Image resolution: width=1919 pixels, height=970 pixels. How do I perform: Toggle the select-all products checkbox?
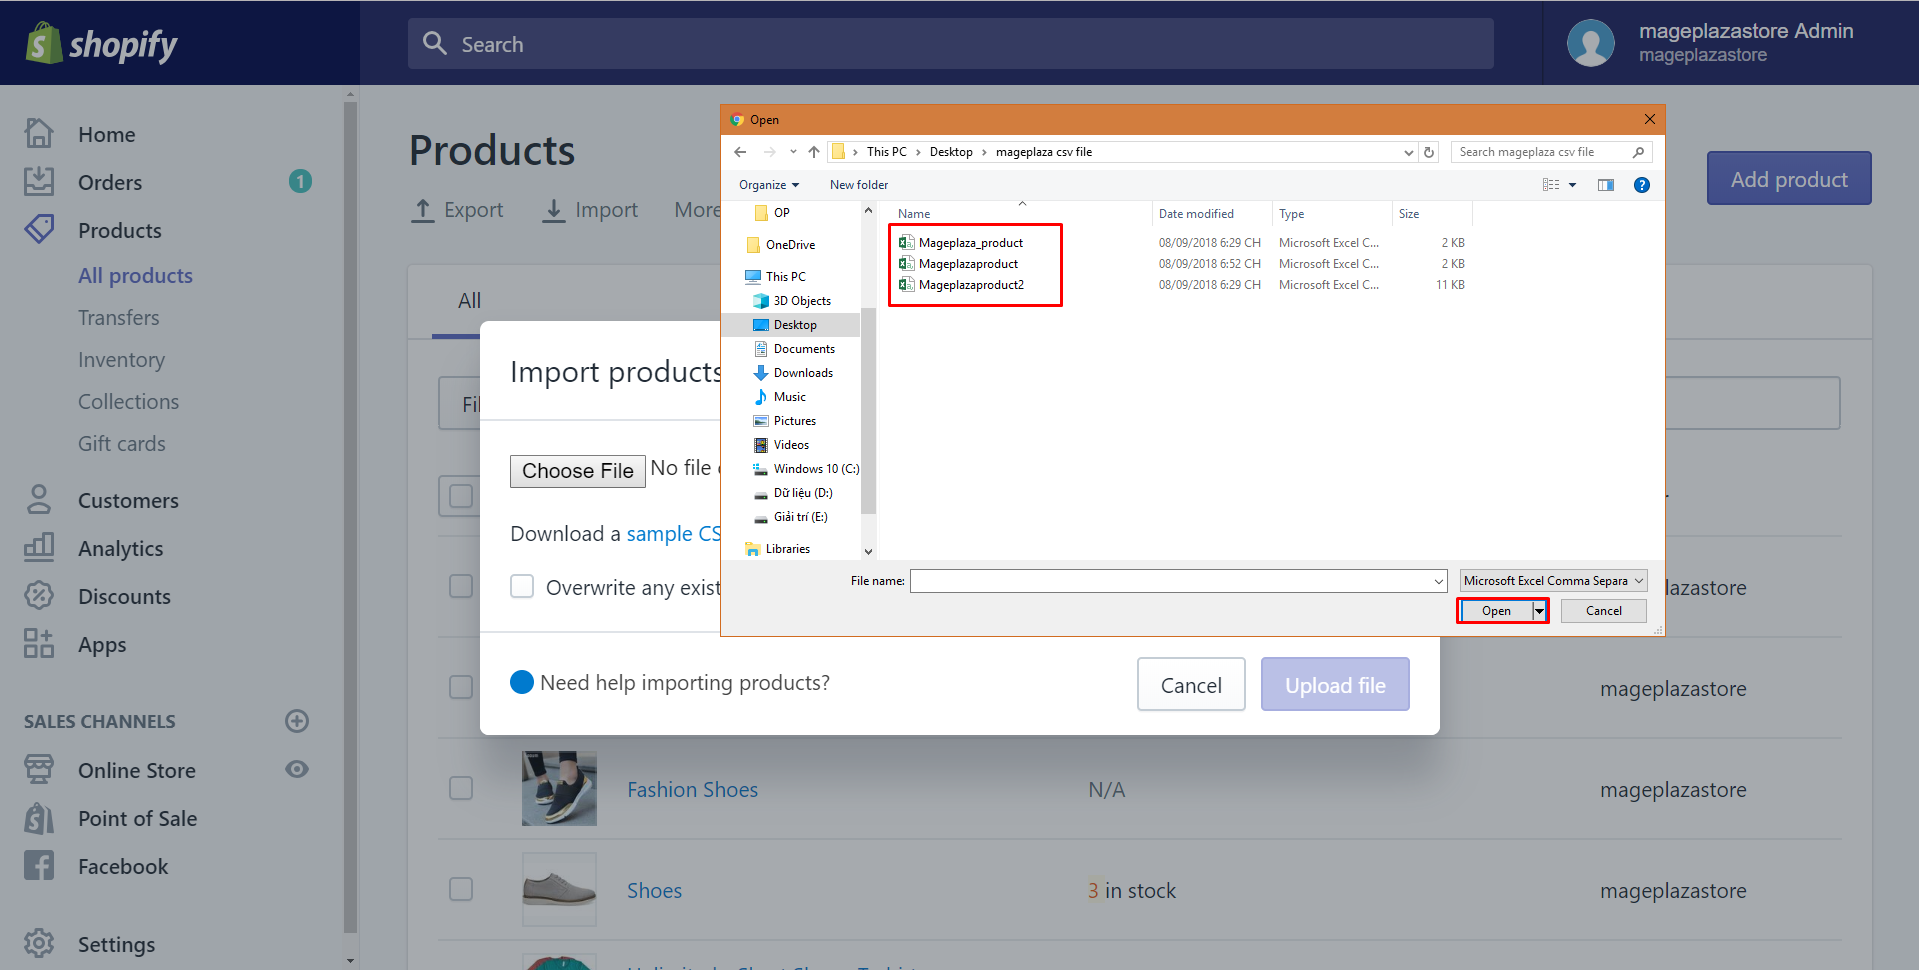[x=461, y=496]
